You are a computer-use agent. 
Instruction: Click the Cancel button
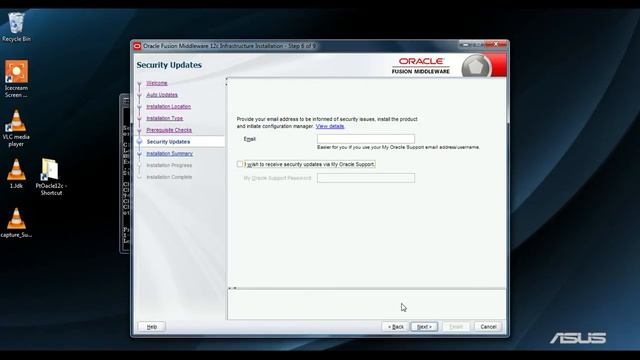coord(488,327)
